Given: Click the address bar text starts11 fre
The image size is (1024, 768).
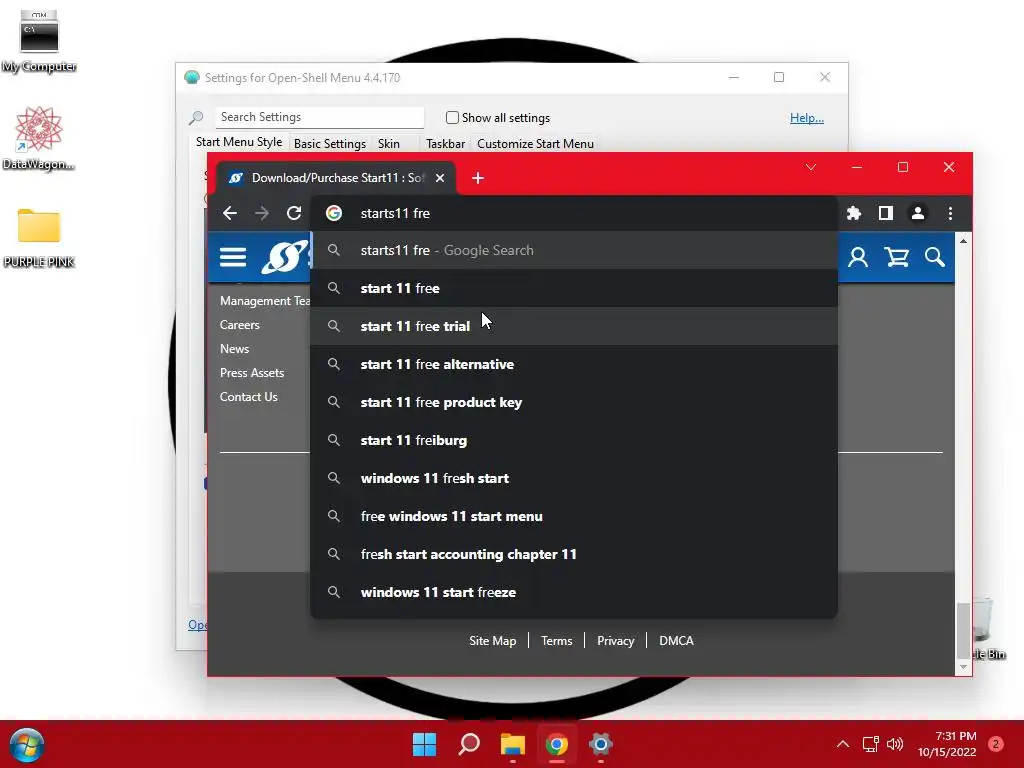Looking at the screenshot, I should click(x=395, y=213).
